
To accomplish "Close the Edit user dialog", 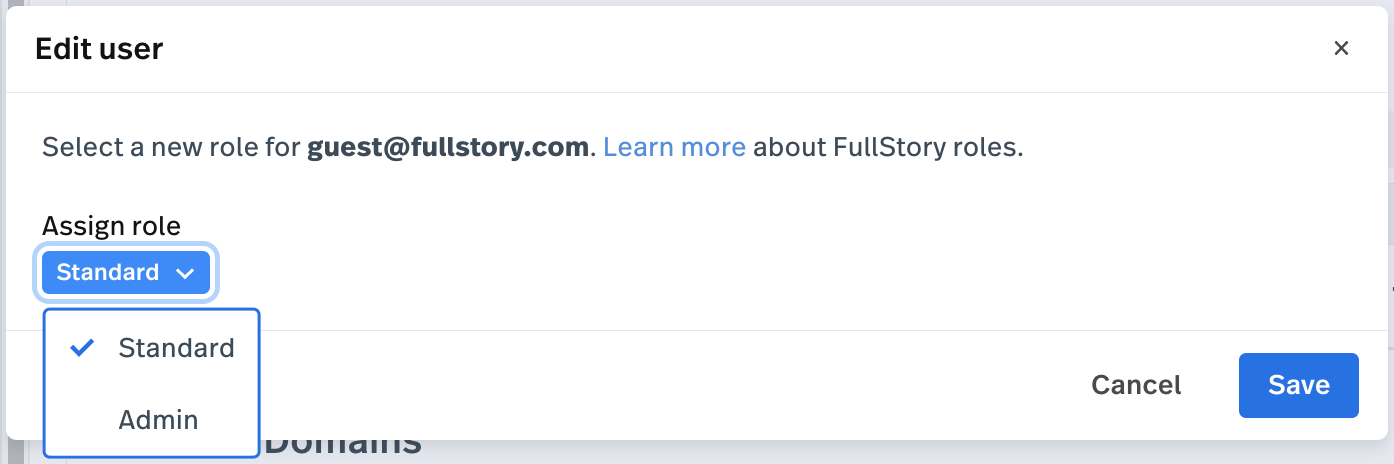I will point(1341,48).
